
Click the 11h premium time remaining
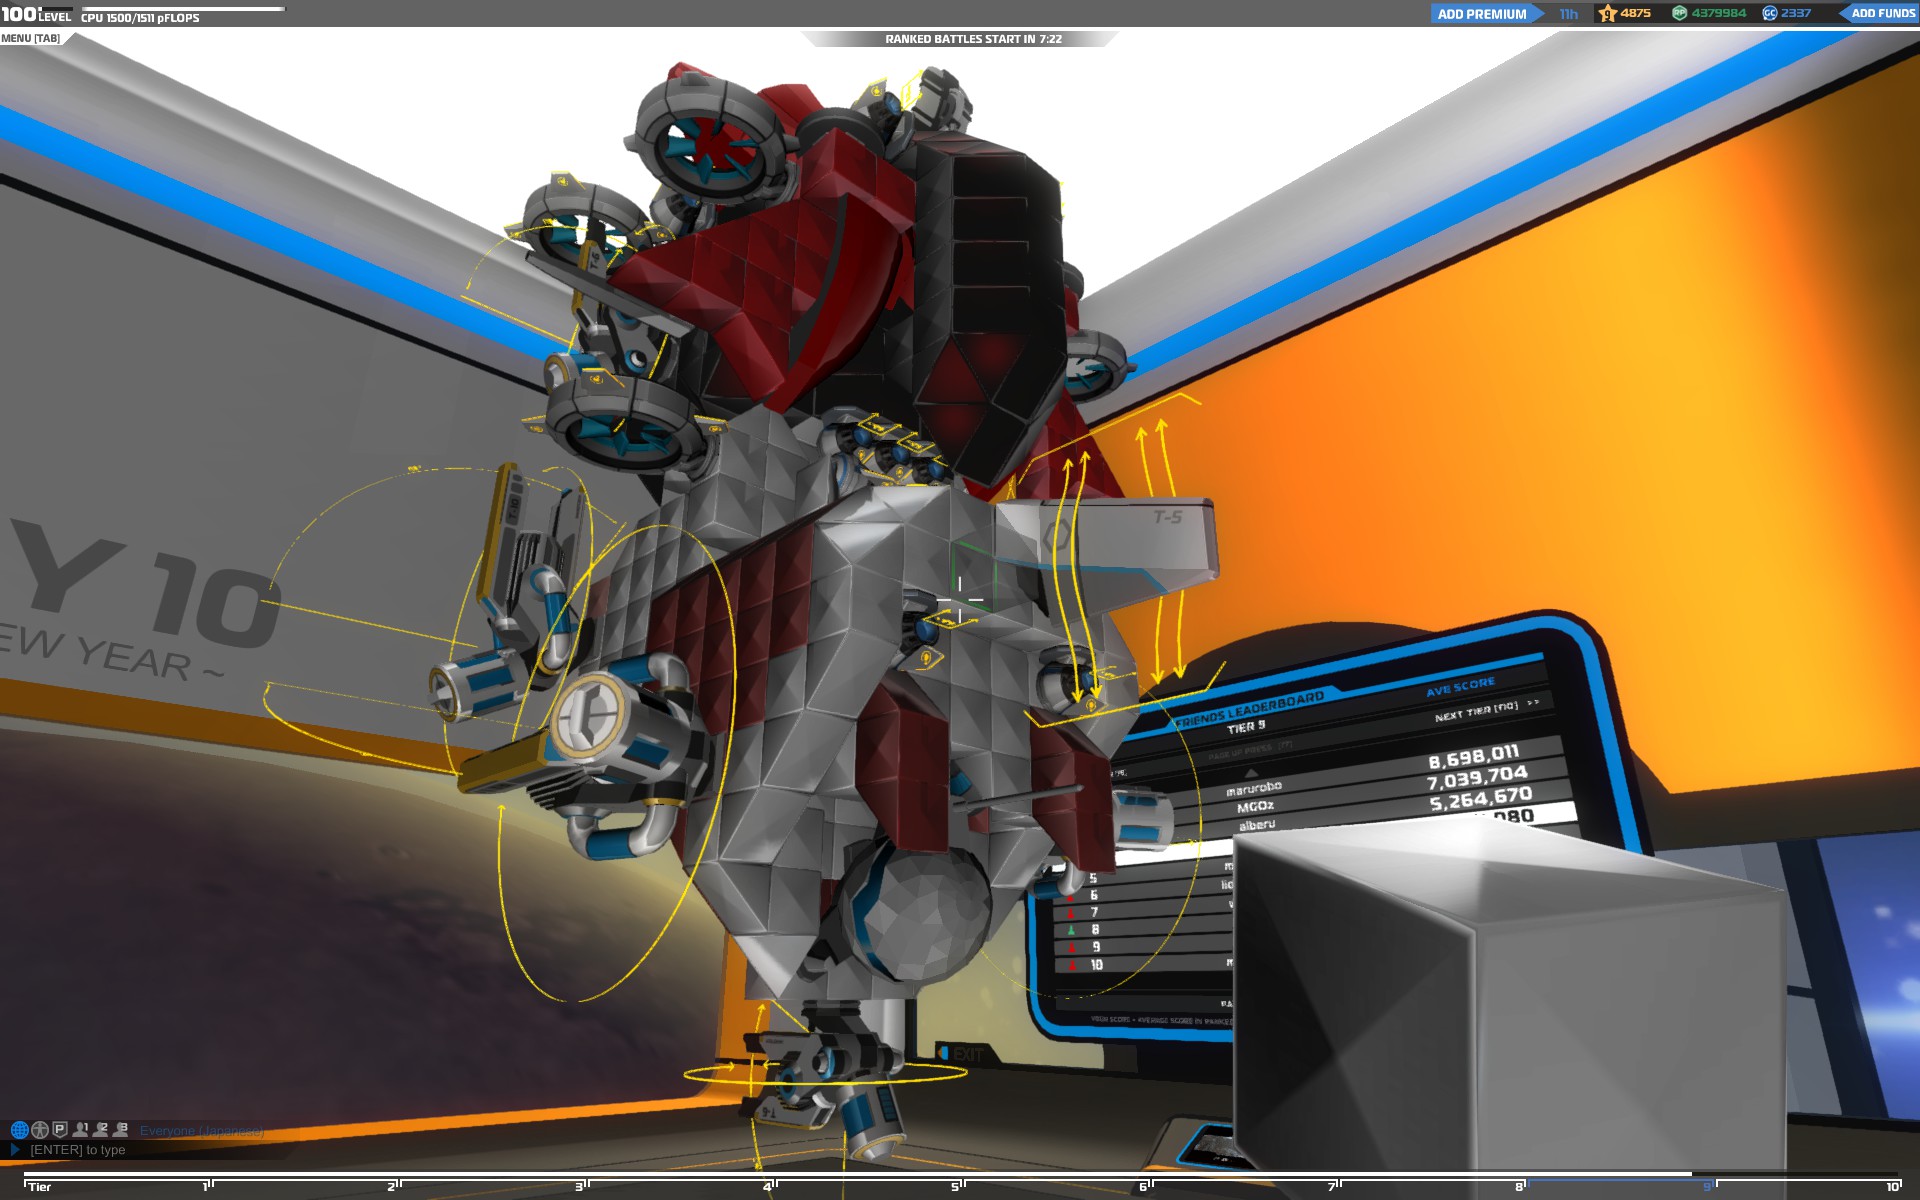pos(1568,14)
